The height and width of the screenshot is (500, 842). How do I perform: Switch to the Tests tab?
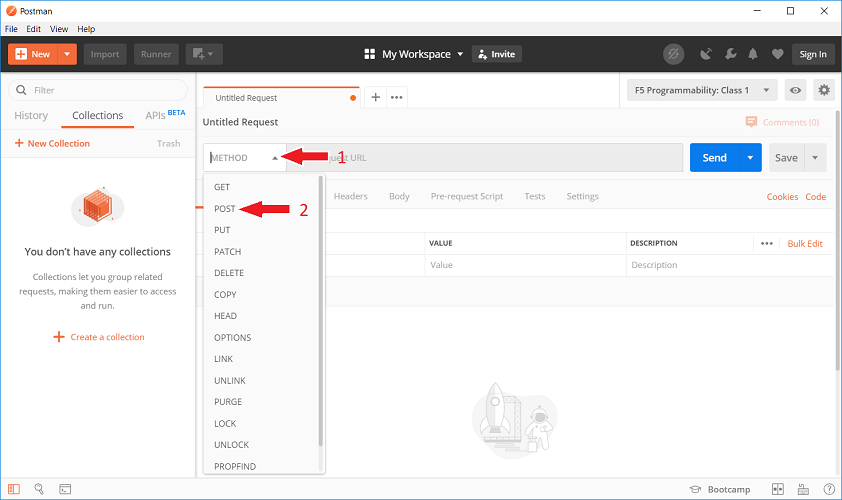(535, 197)
